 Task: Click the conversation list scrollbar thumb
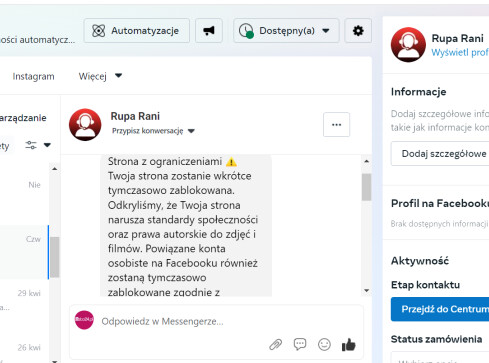(55, 257)
